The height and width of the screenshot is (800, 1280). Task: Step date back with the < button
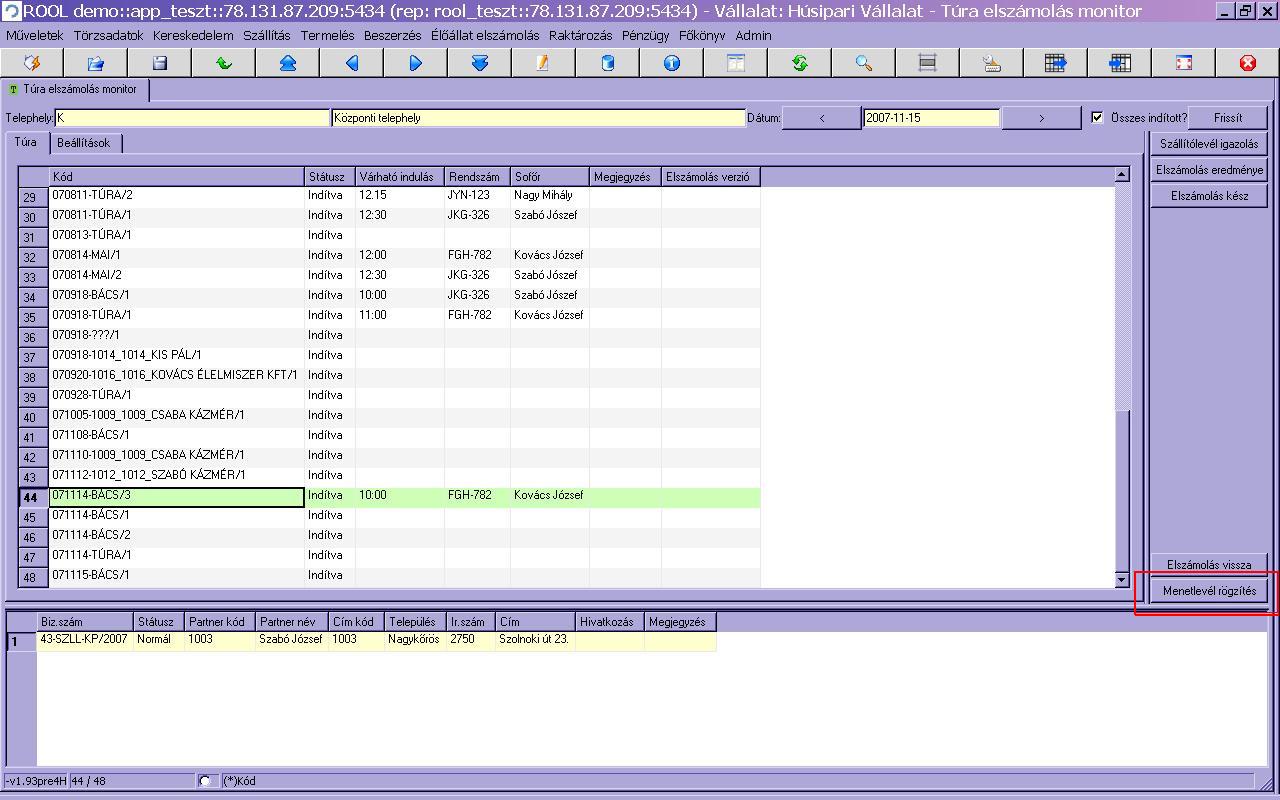tap(822, 118)
